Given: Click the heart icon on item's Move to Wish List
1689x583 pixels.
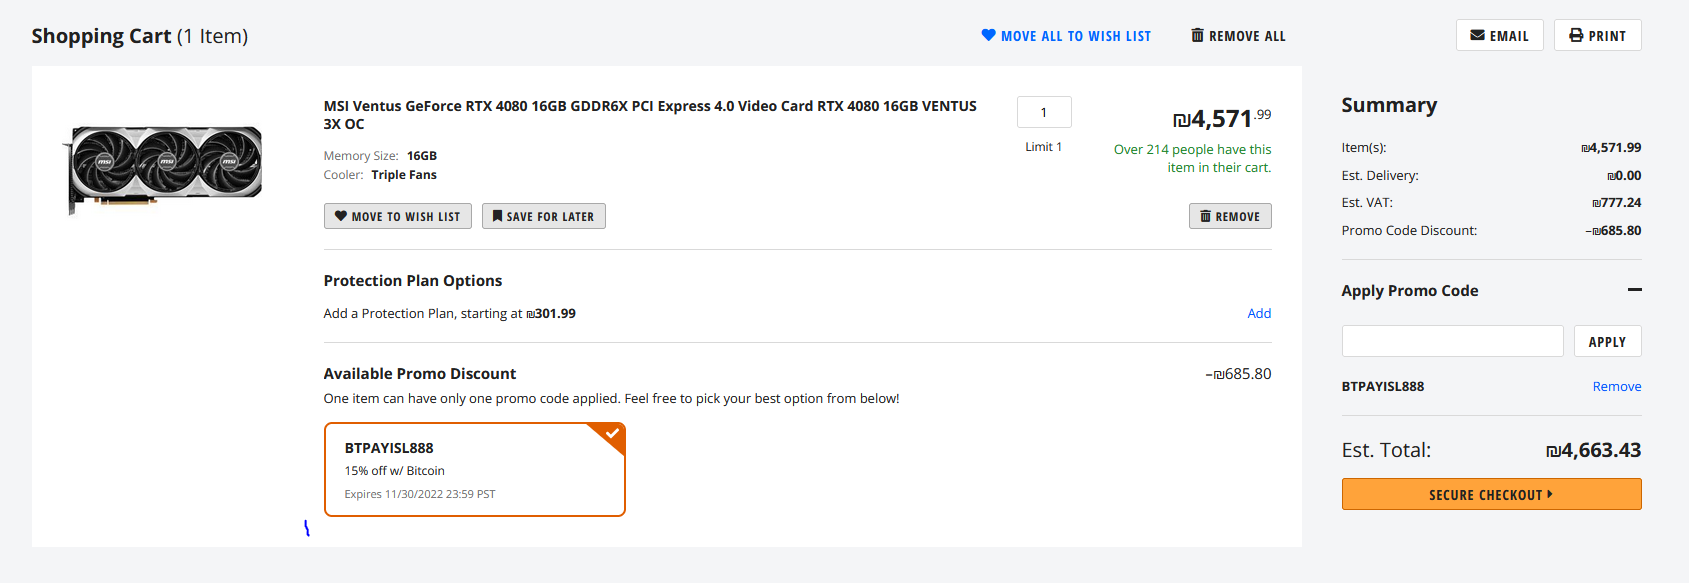Looking at the screenshot, I should coord(341,216).
